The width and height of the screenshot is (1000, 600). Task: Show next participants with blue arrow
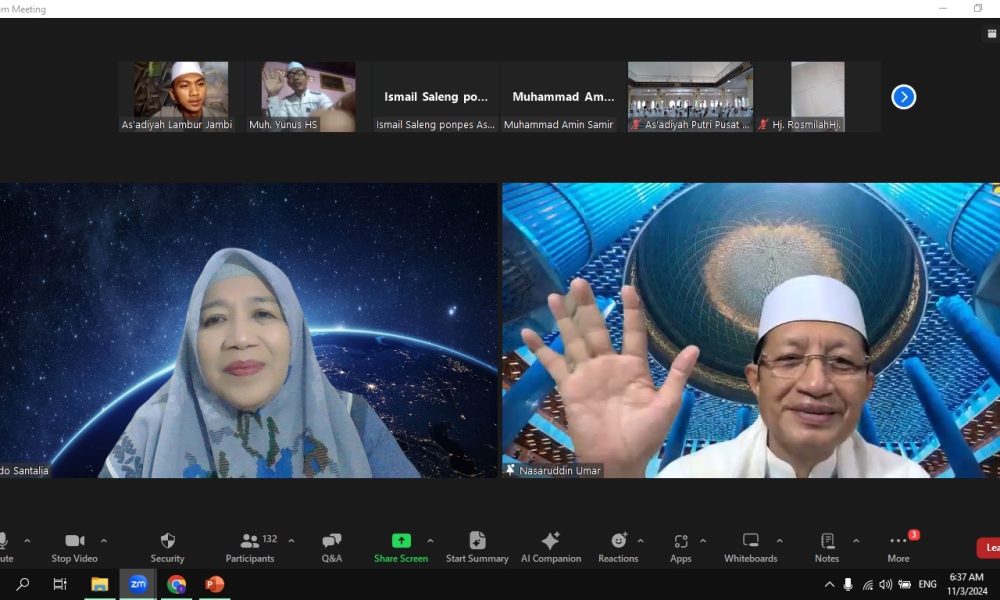pos(903,97)
